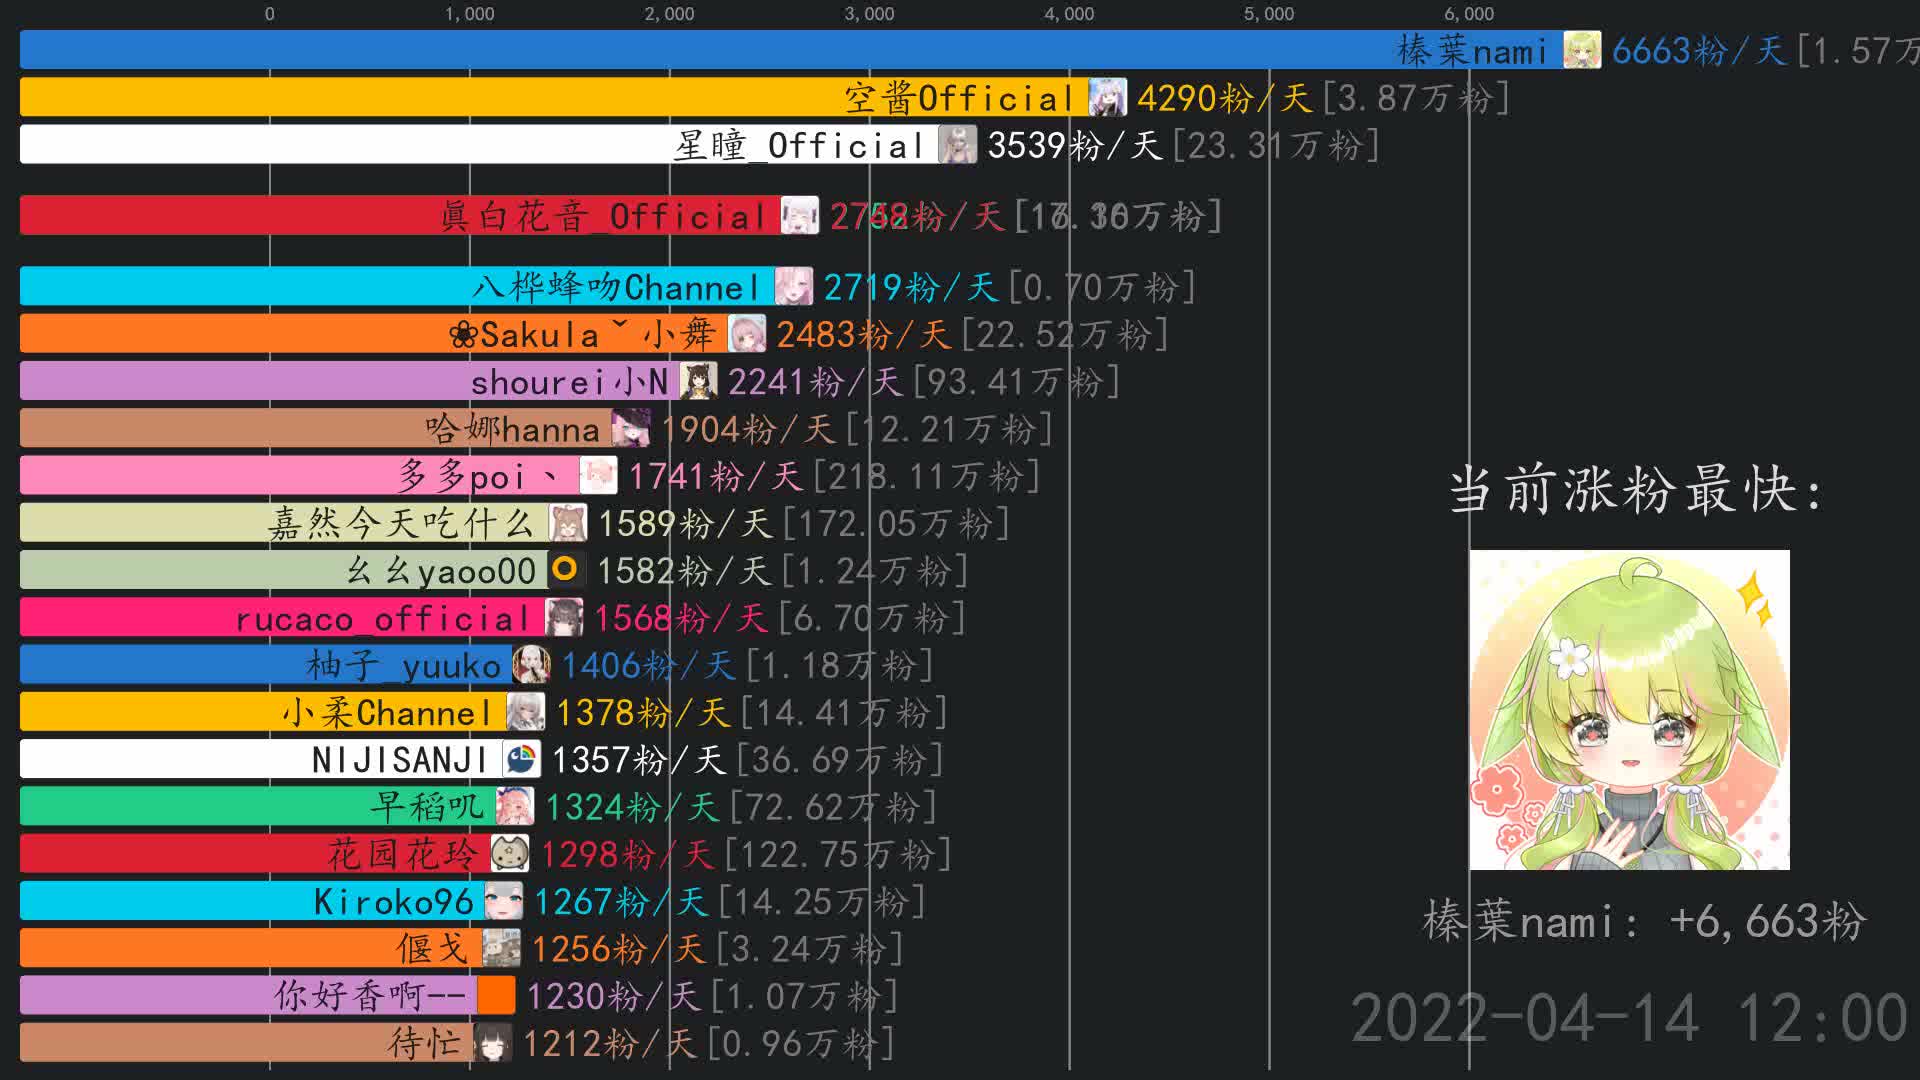Toggle the 多多poi、 bar highlight
The height and width of the screenshot is (1080, 1920).
point(300,476)
